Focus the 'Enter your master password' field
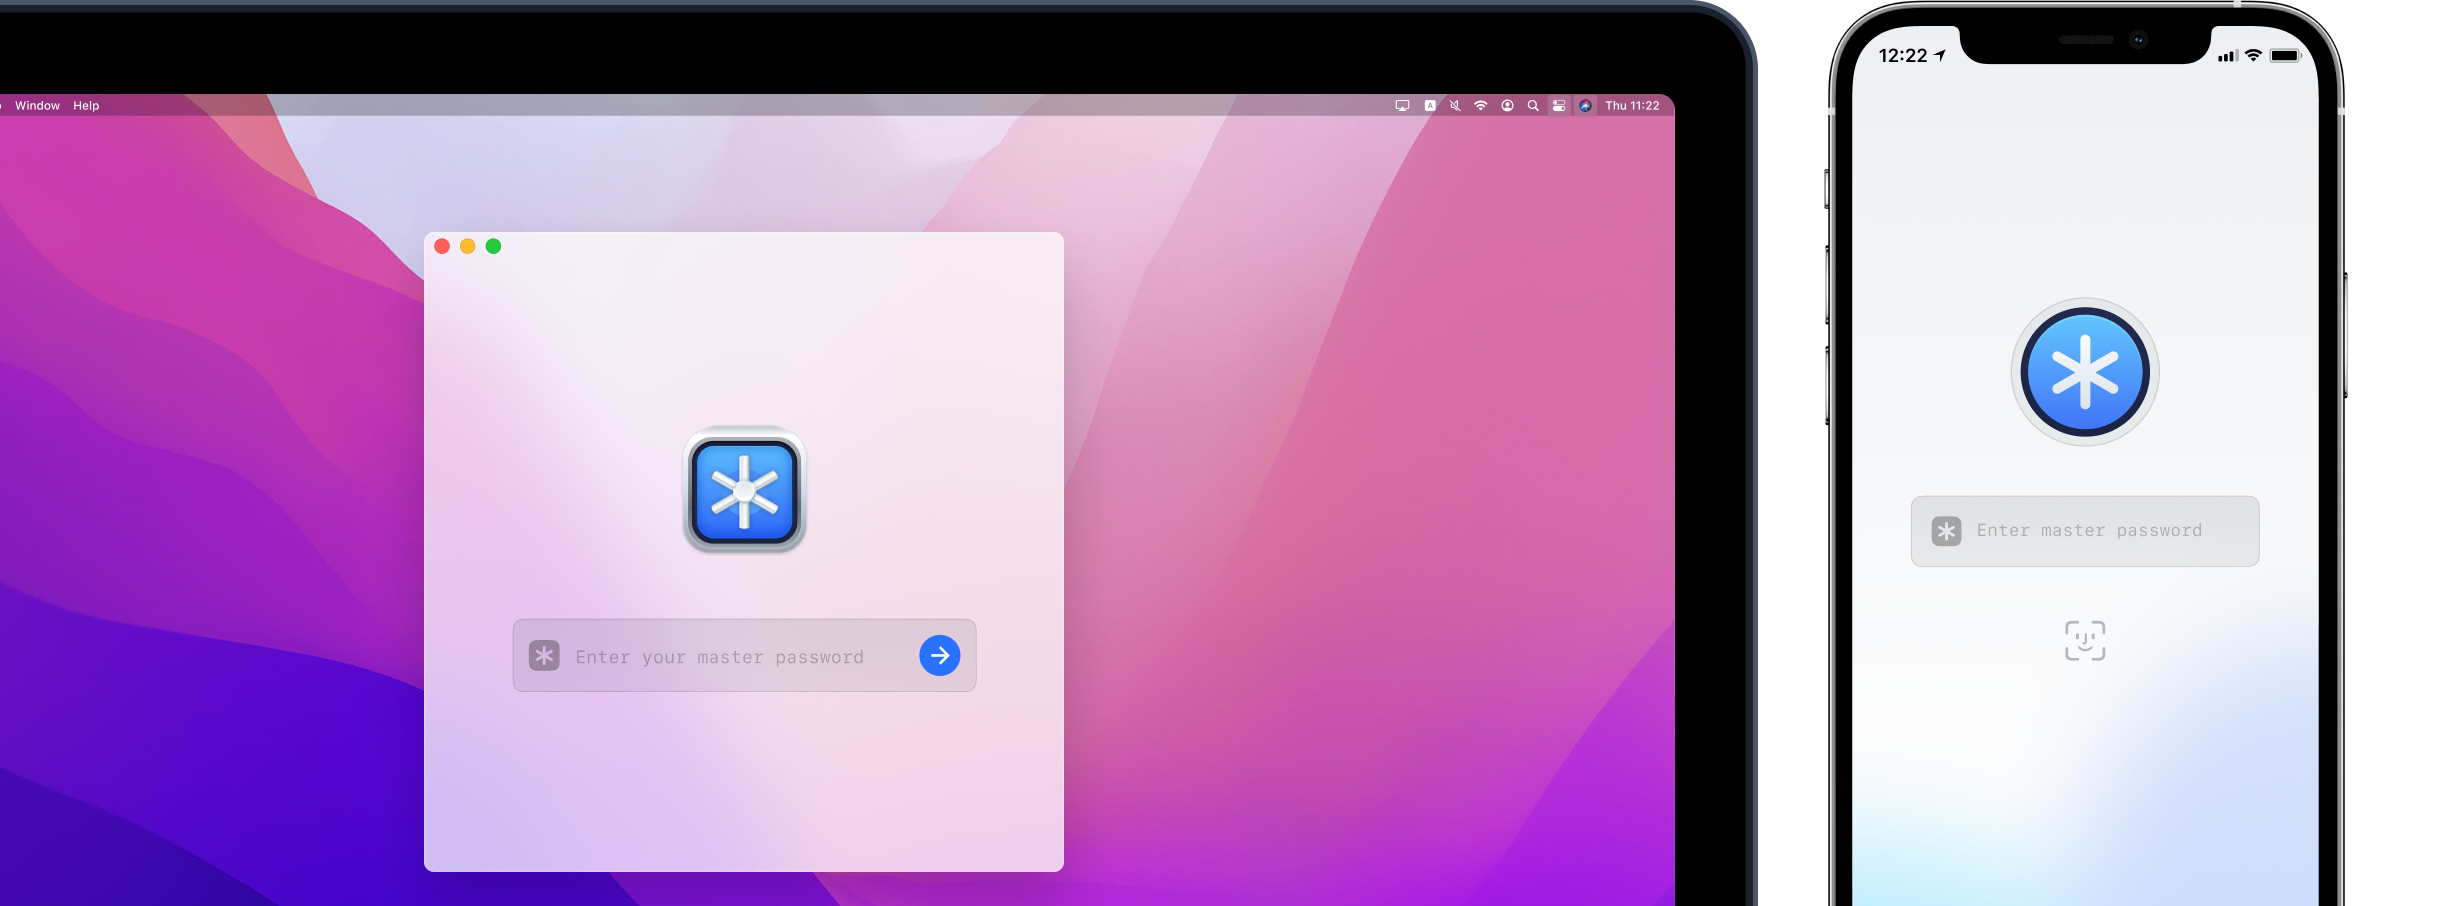2448x906 pixels. pyautogui.click(x=744, y=656)
